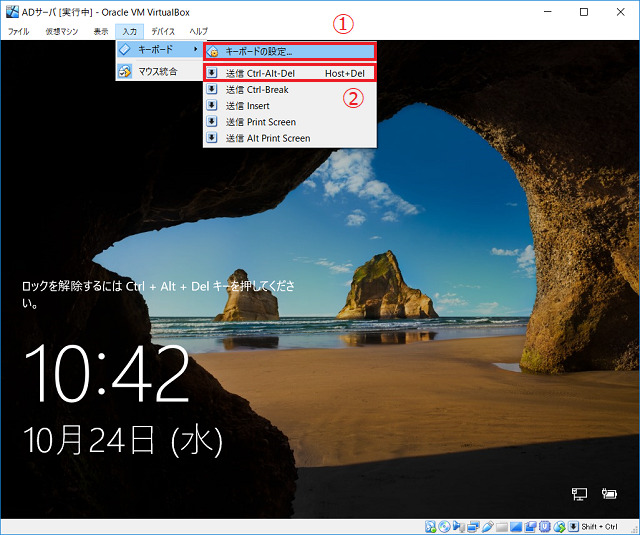Click the shared folders status icon

502,527
